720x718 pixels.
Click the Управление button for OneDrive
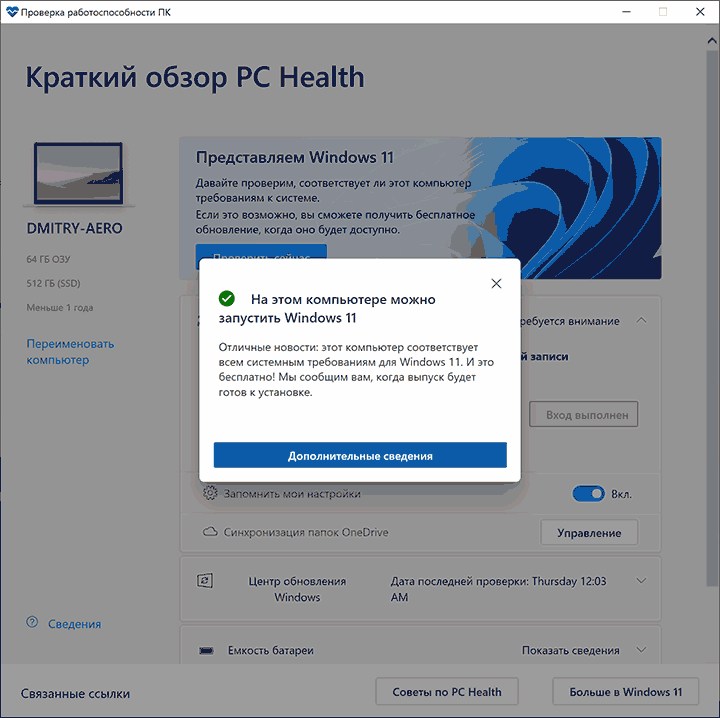(589, 533)
